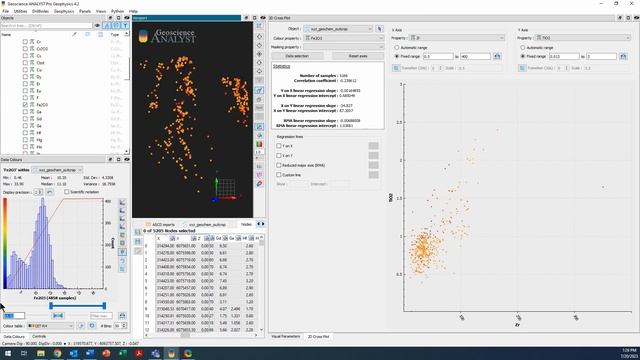Switch to the Controls tab

click(39, 337)
